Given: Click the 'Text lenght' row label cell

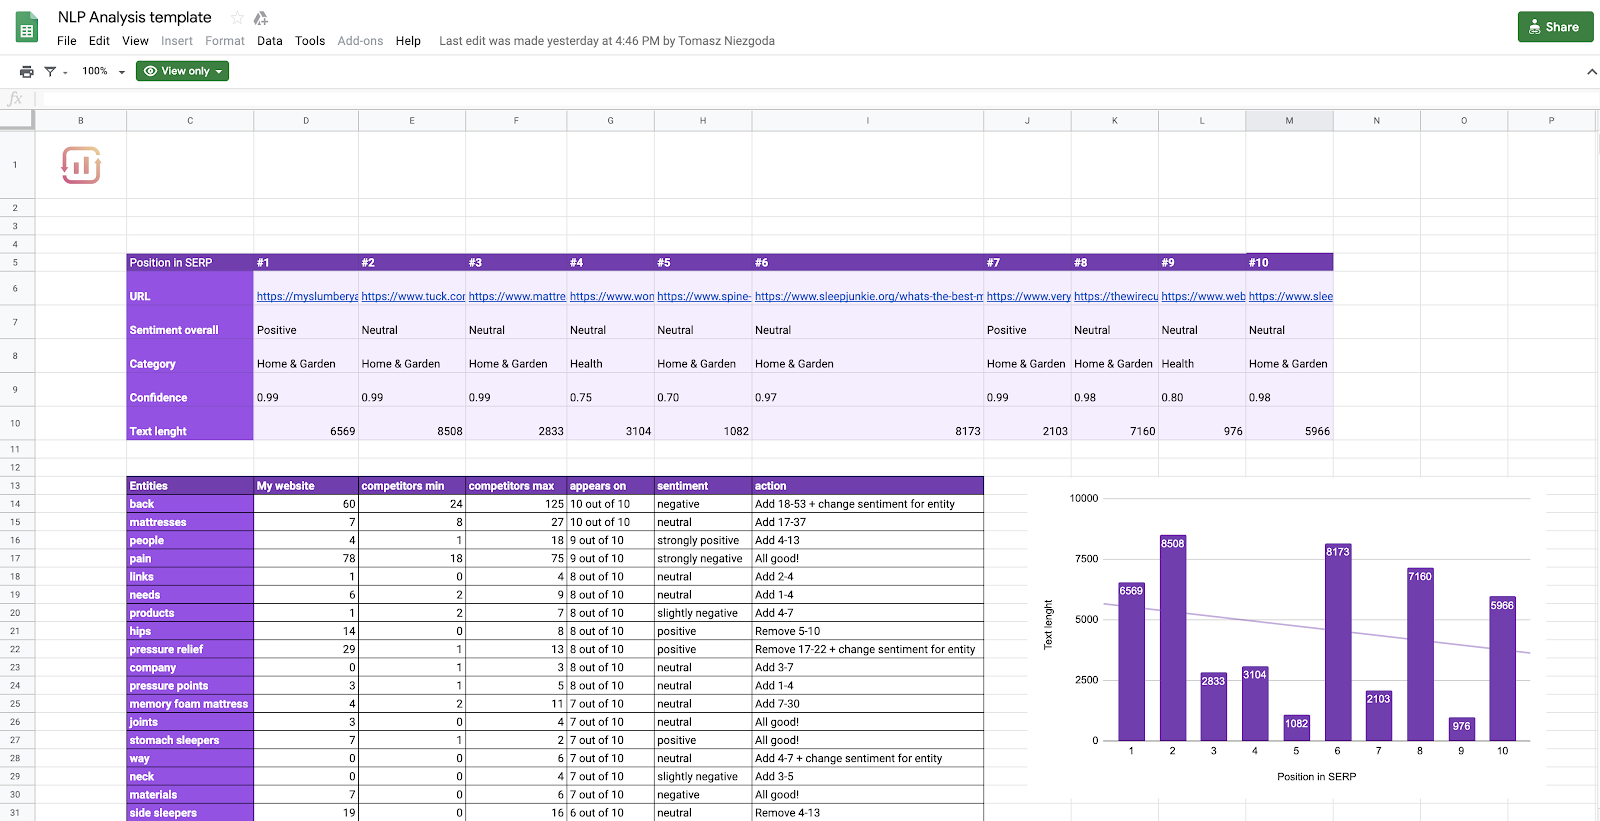Looking at the screenshot, I should pos(190,424).
